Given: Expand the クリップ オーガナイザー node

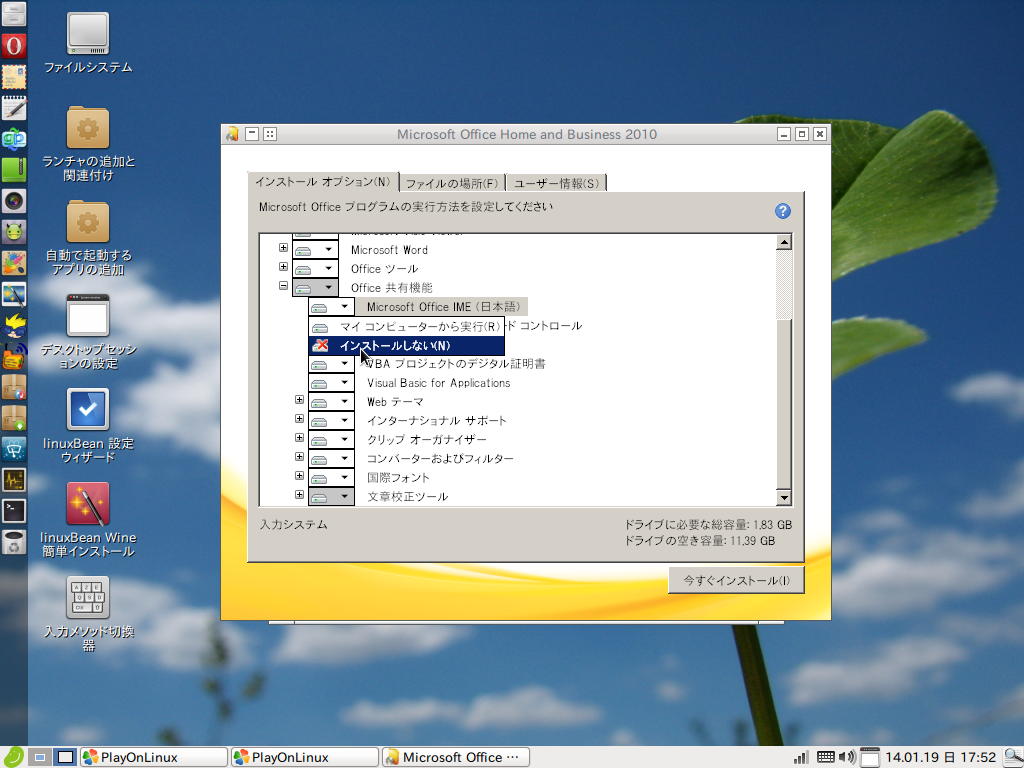Looking at the screenshot, I should 299,438.
